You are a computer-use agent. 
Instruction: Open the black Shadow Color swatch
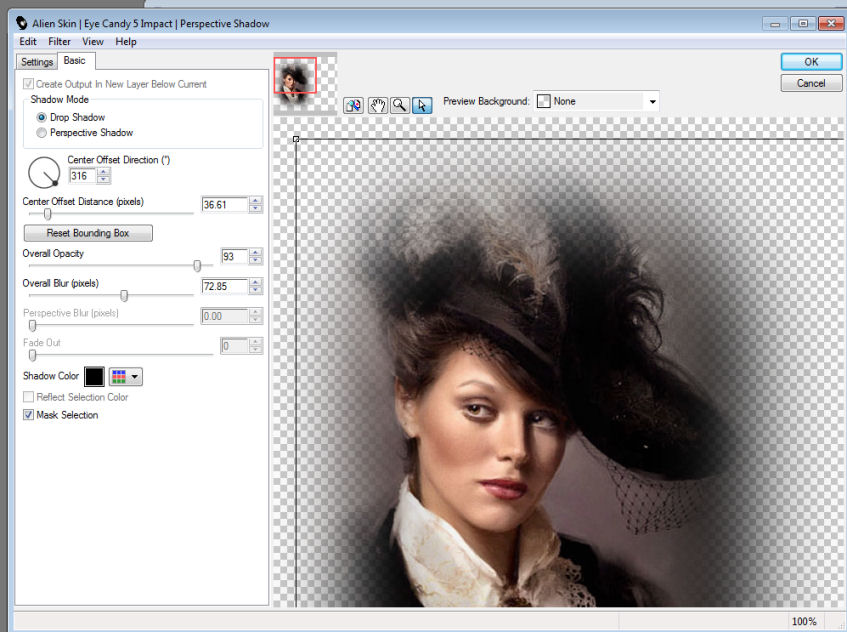coord(94,376)
